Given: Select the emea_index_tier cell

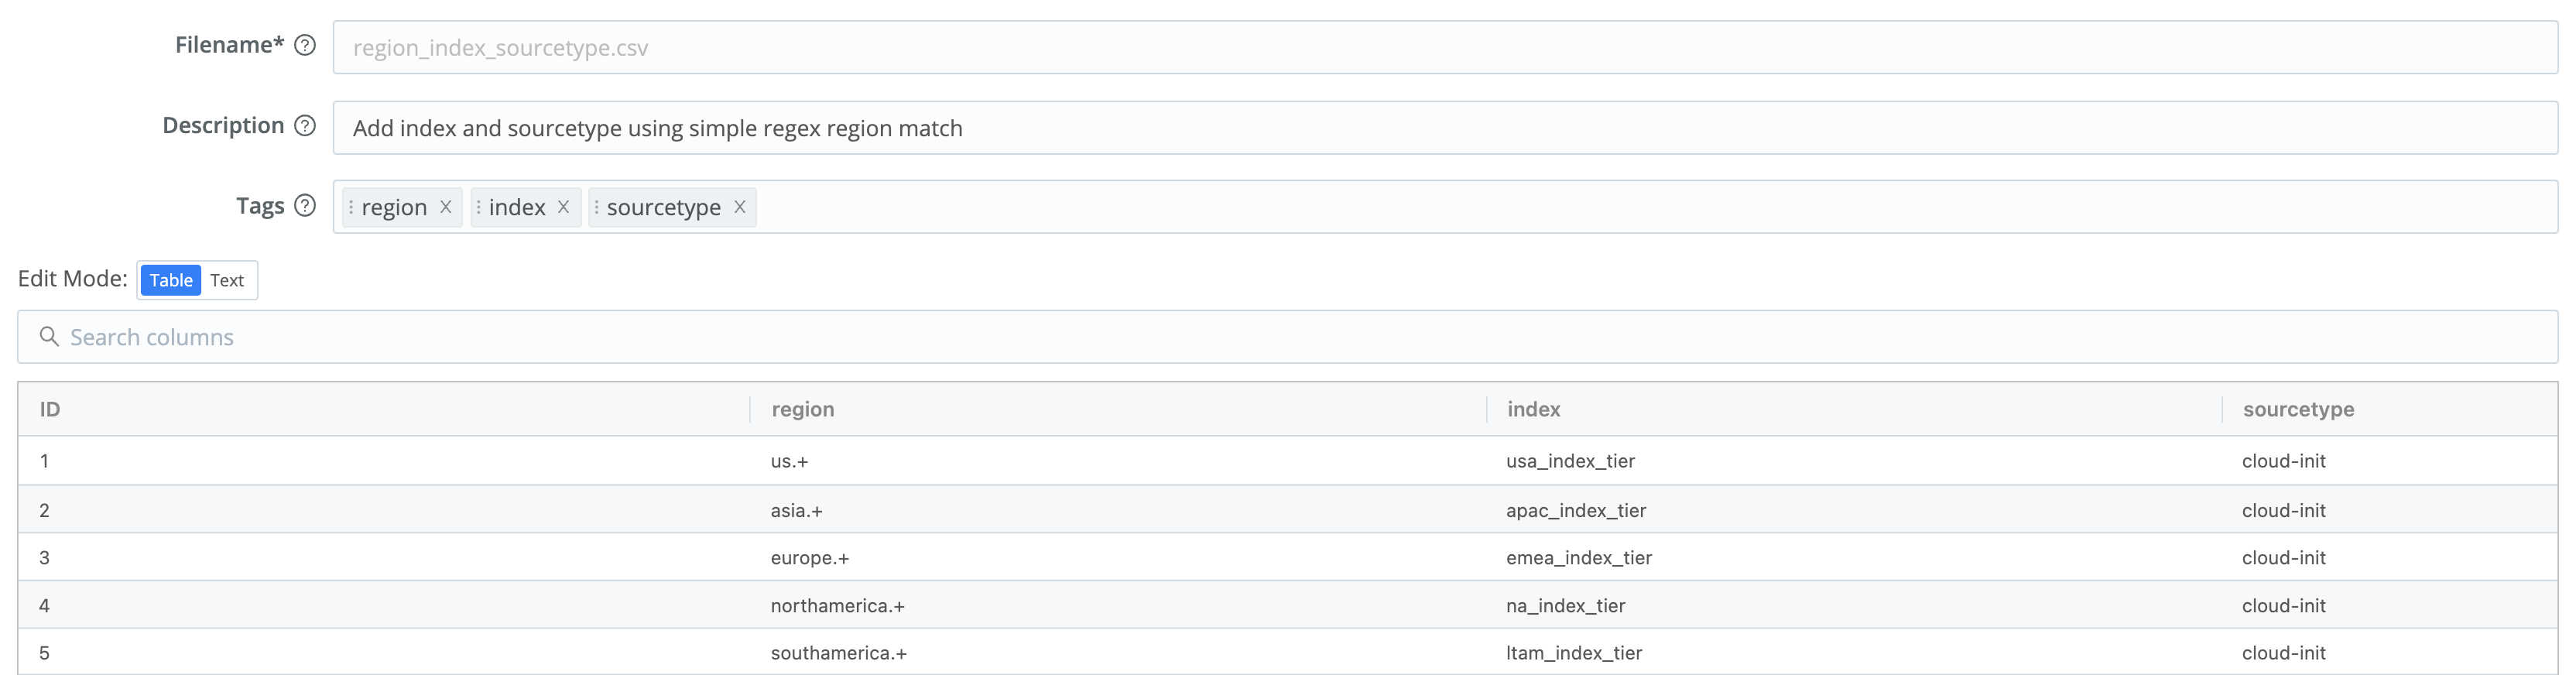Looking at the screenshot, I should [1578, 558].
